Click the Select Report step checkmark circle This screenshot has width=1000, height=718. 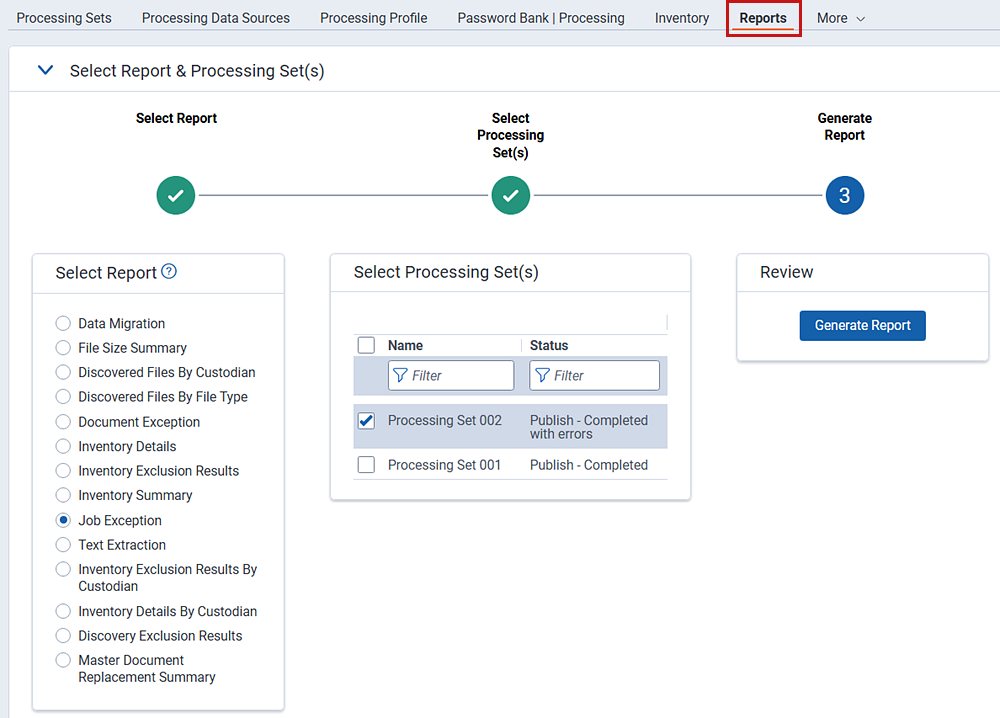176,196
